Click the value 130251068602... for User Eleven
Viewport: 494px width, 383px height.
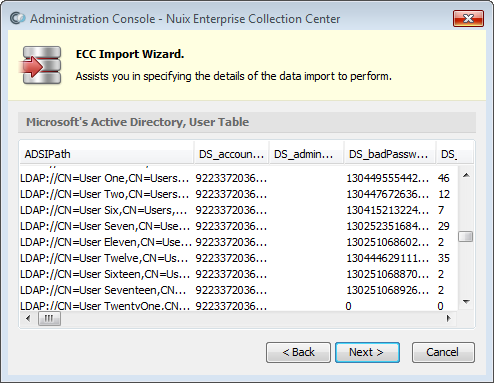(388, 242)
